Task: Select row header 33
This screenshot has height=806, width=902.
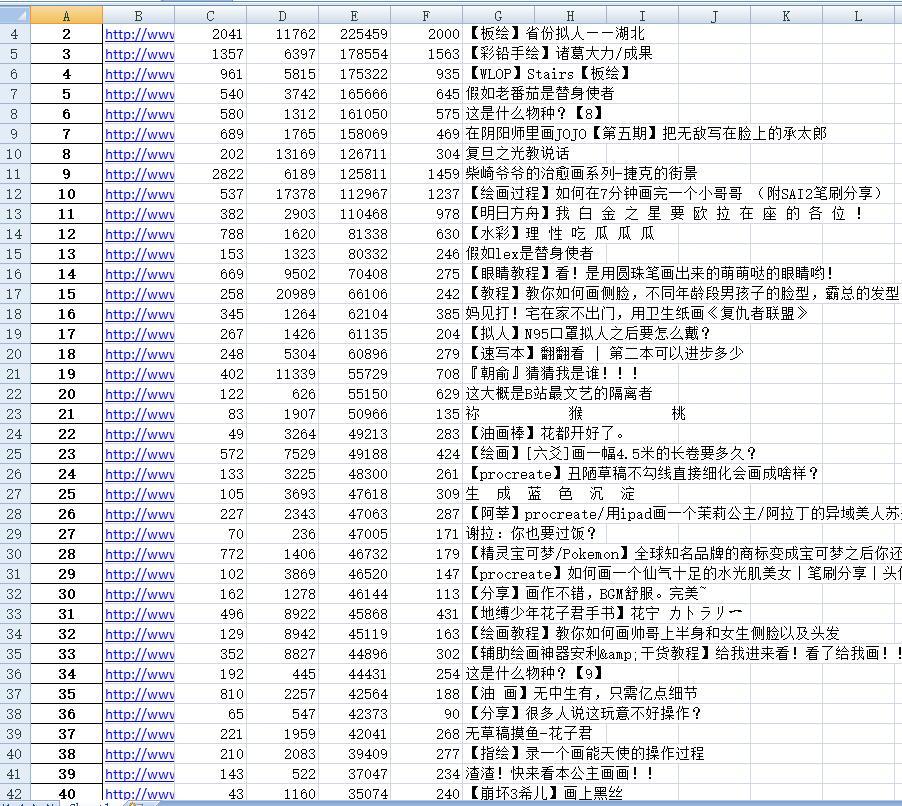Action: point(15,614)
